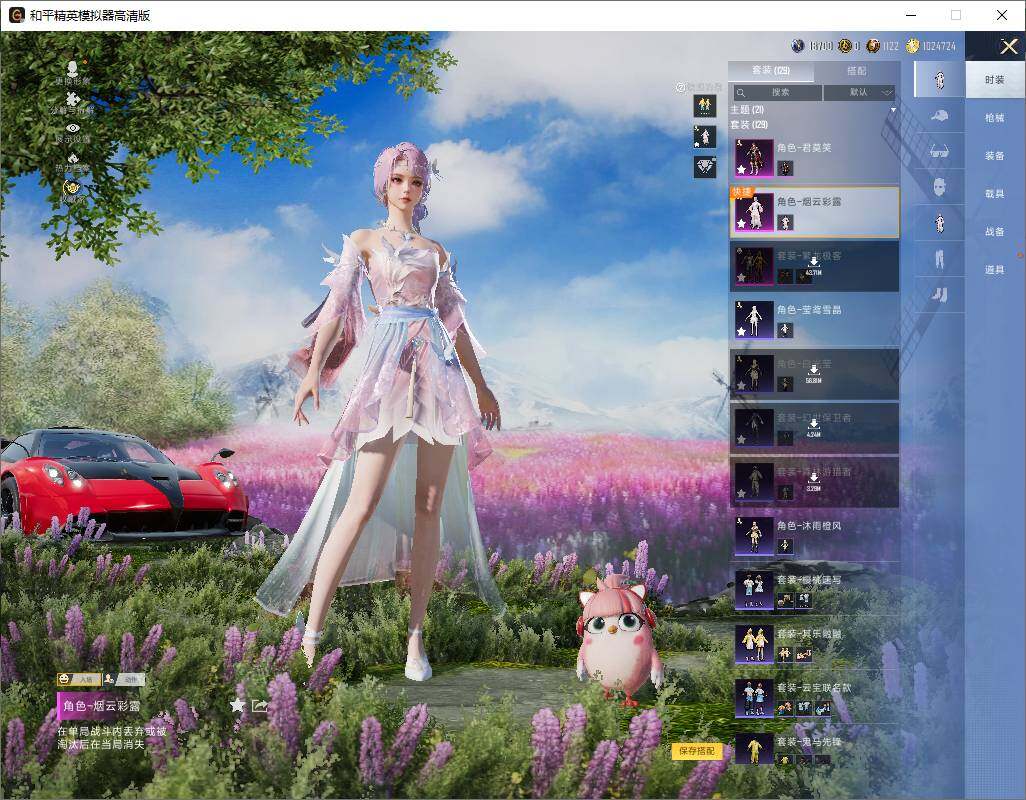Open the puzzle-piece decompose icon
This screenshot has width=1026, height=800.
(x=73, y=99)
